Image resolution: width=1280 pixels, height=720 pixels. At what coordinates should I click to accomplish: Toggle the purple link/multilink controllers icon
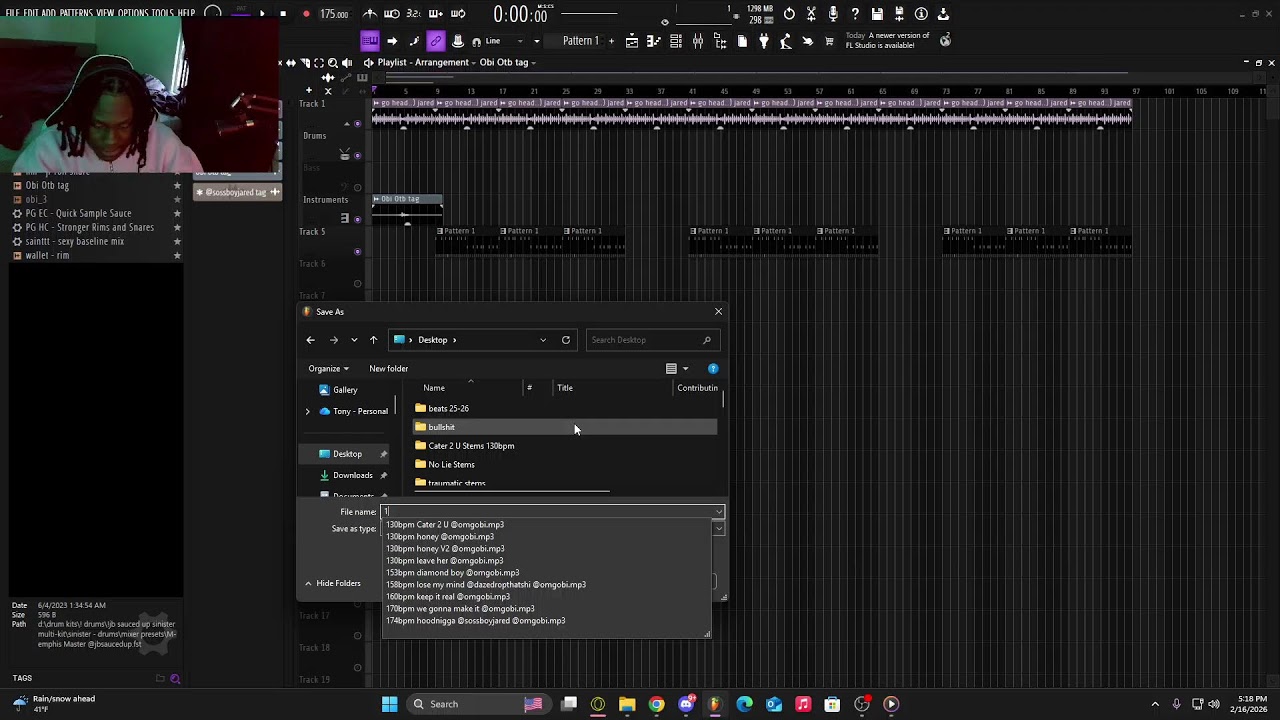[435, 41]
